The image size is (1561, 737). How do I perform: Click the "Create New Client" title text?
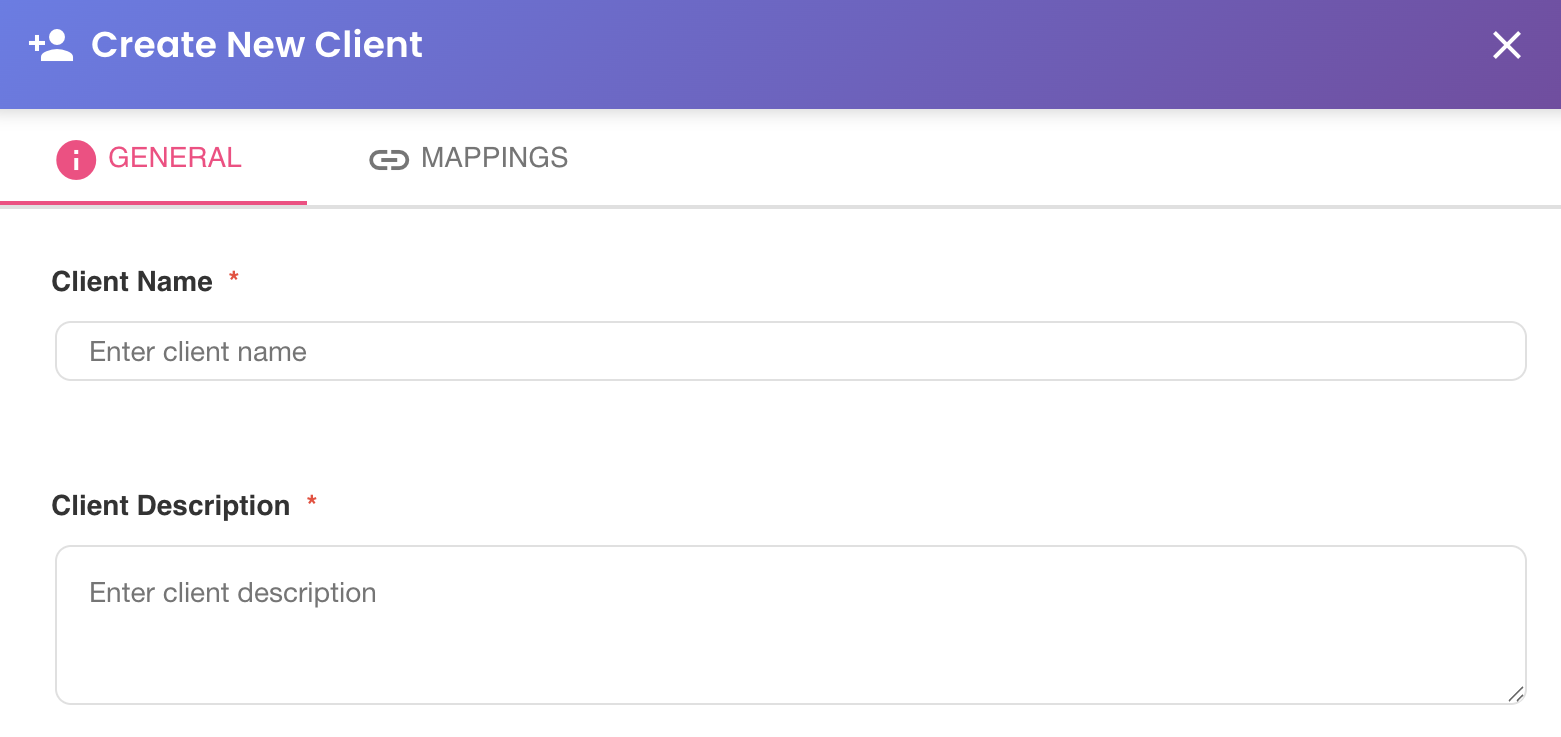(257, 45)
